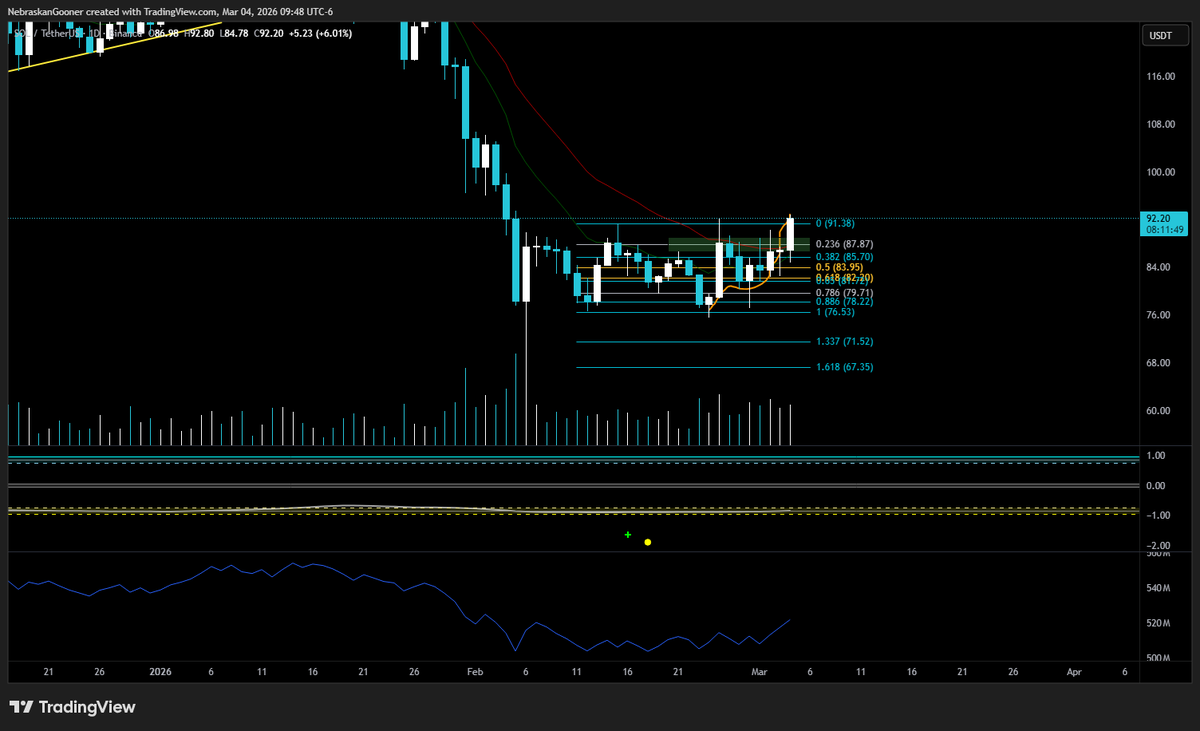Image resolution: width=1200 pixels, height=731 pixels.
Task: Select the Fib 0.382 (85.70) label
Action: click(x=846, y=257)
